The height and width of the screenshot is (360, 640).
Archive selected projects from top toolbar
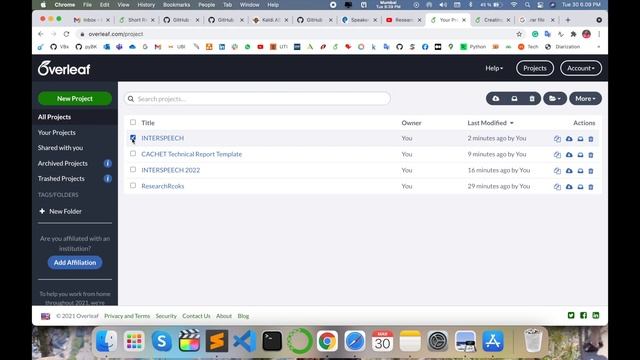(x=514, y=98)
